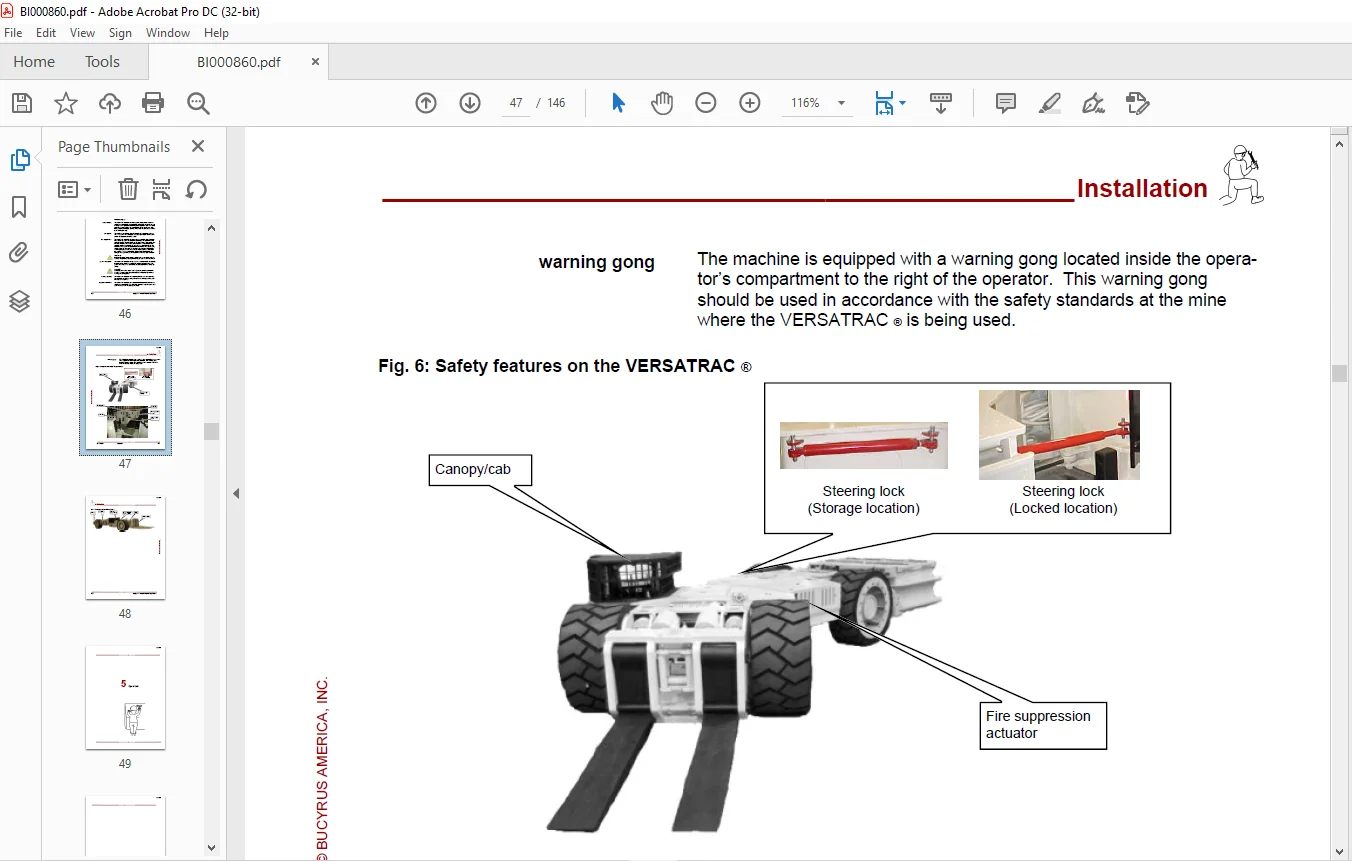Select the page 49 thumbnail
The image size is (1352, 861).
(x=125, y=697)
